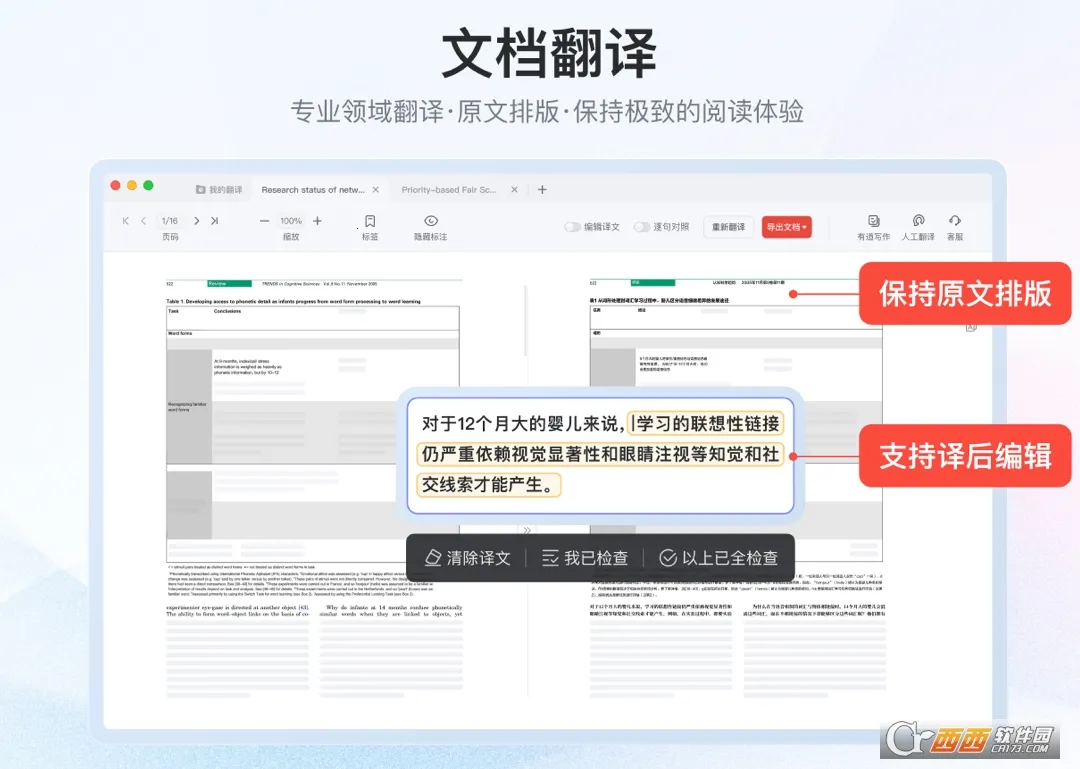Switch to the 我的翻译 tab
The height and width of the screenshot is (769, 1080).
(221, 189)
